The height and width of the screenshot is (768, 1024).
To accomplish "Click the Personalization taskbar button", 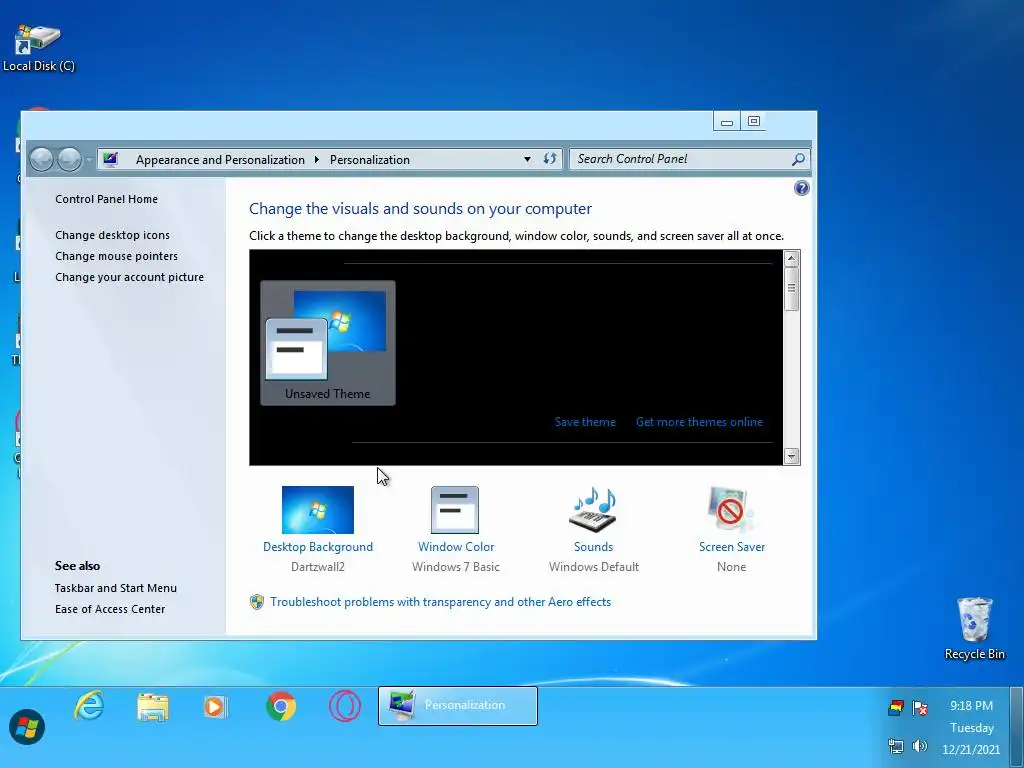I will (x=458, y=705).
